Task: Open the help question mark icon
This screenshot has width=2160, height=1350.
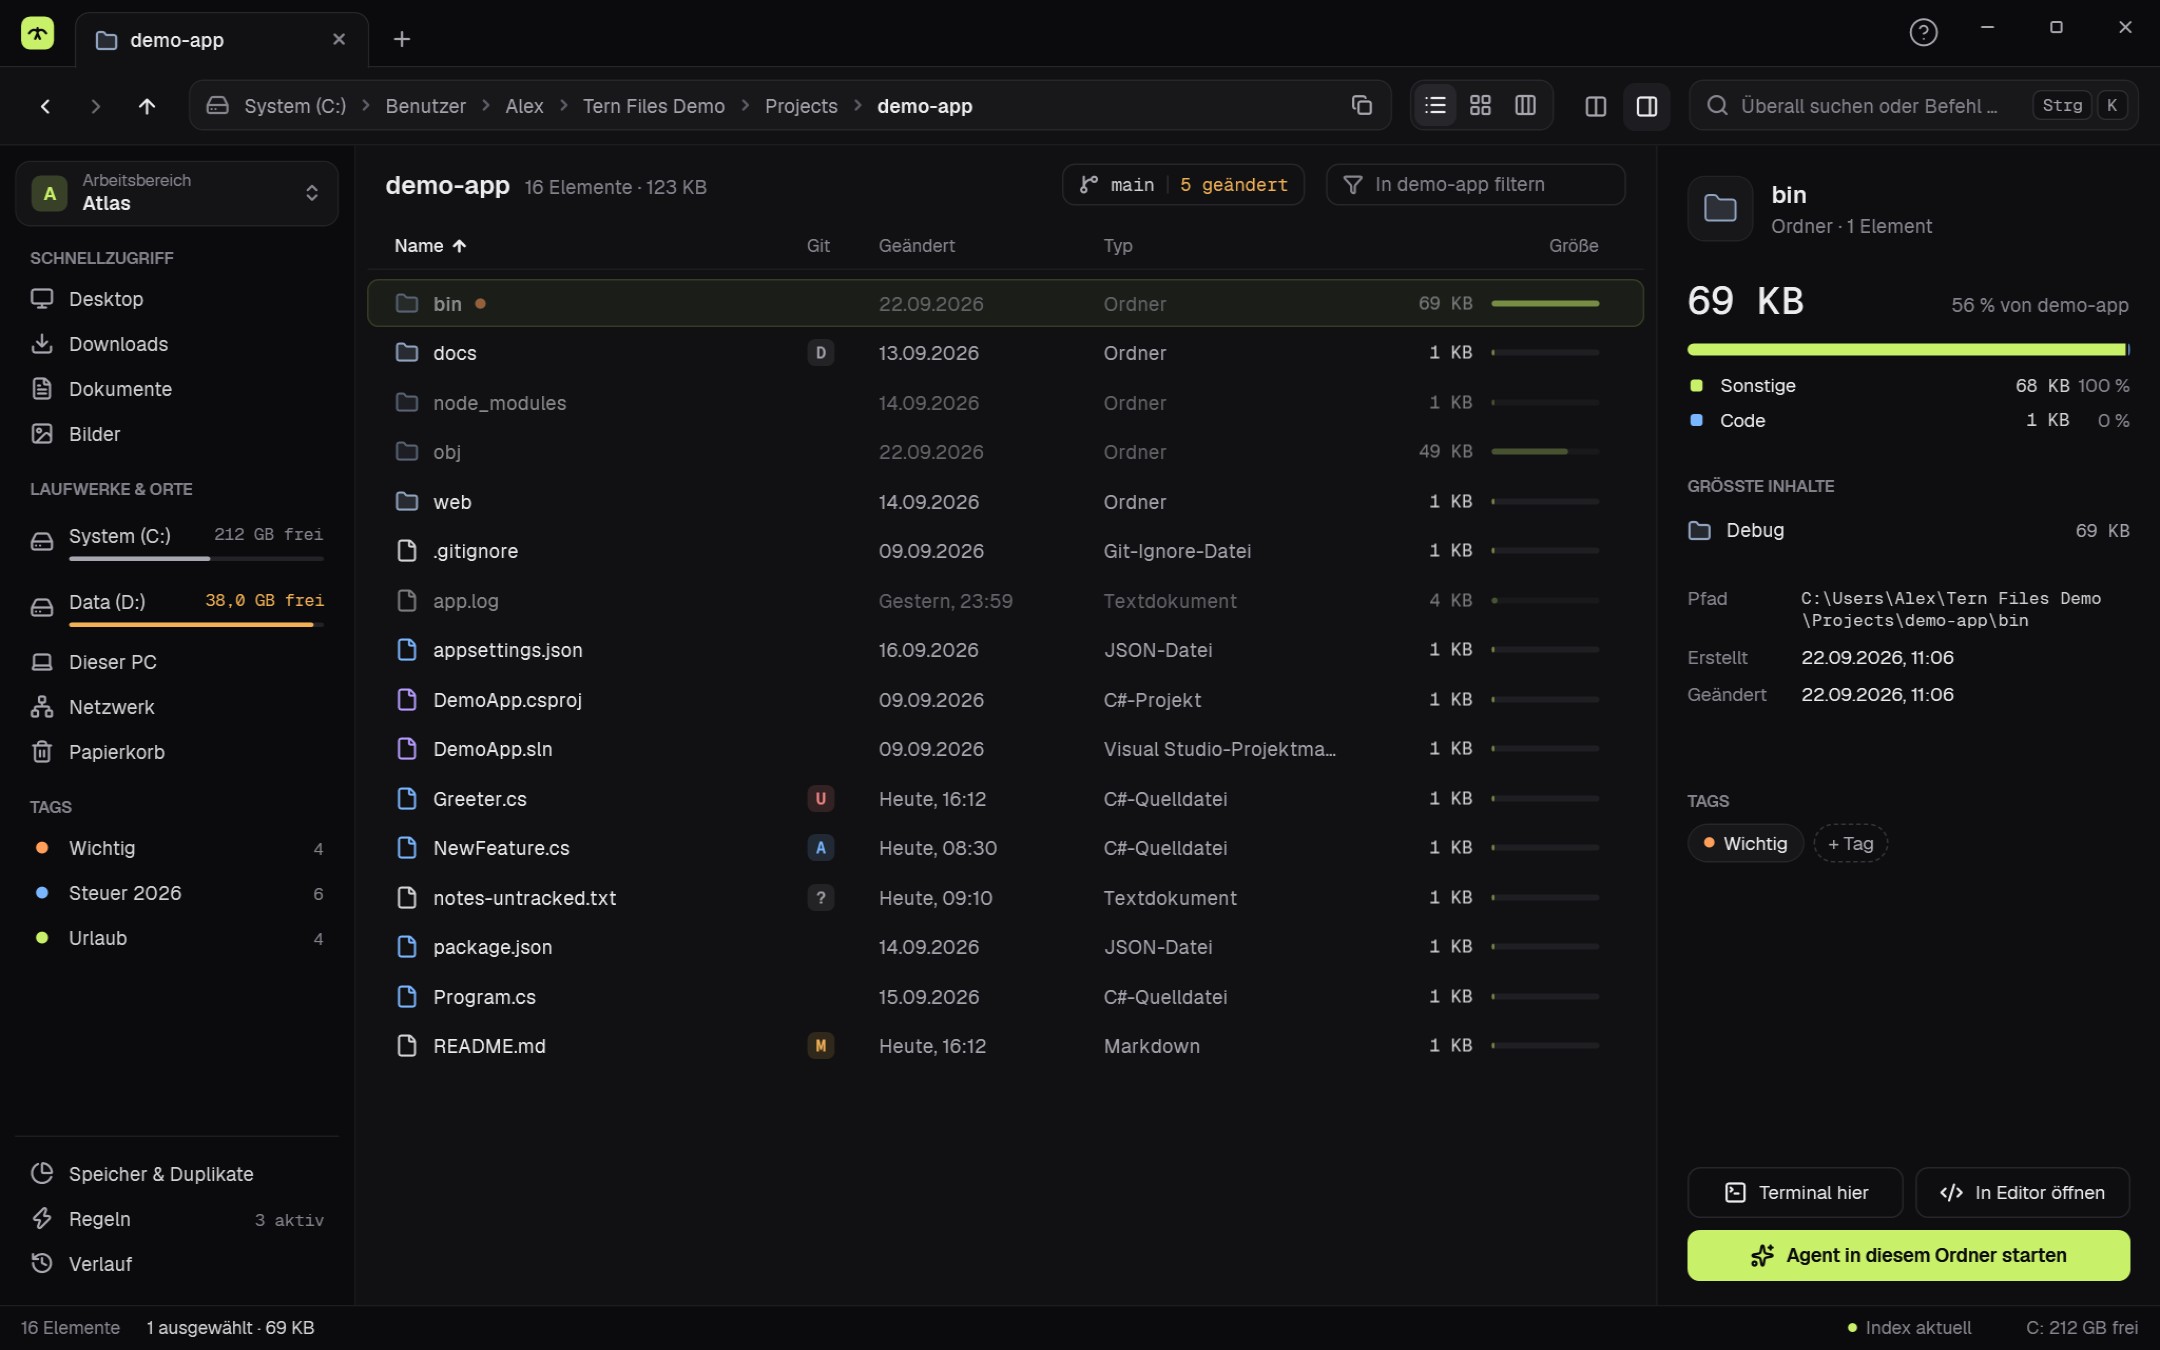Action: (x=1923, y=32)
